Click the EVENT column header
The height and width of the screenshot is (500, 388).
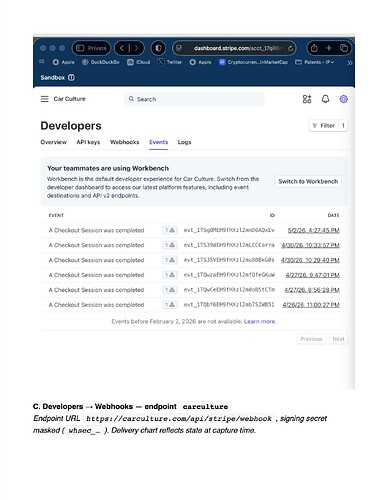click(x=56, y=215)
